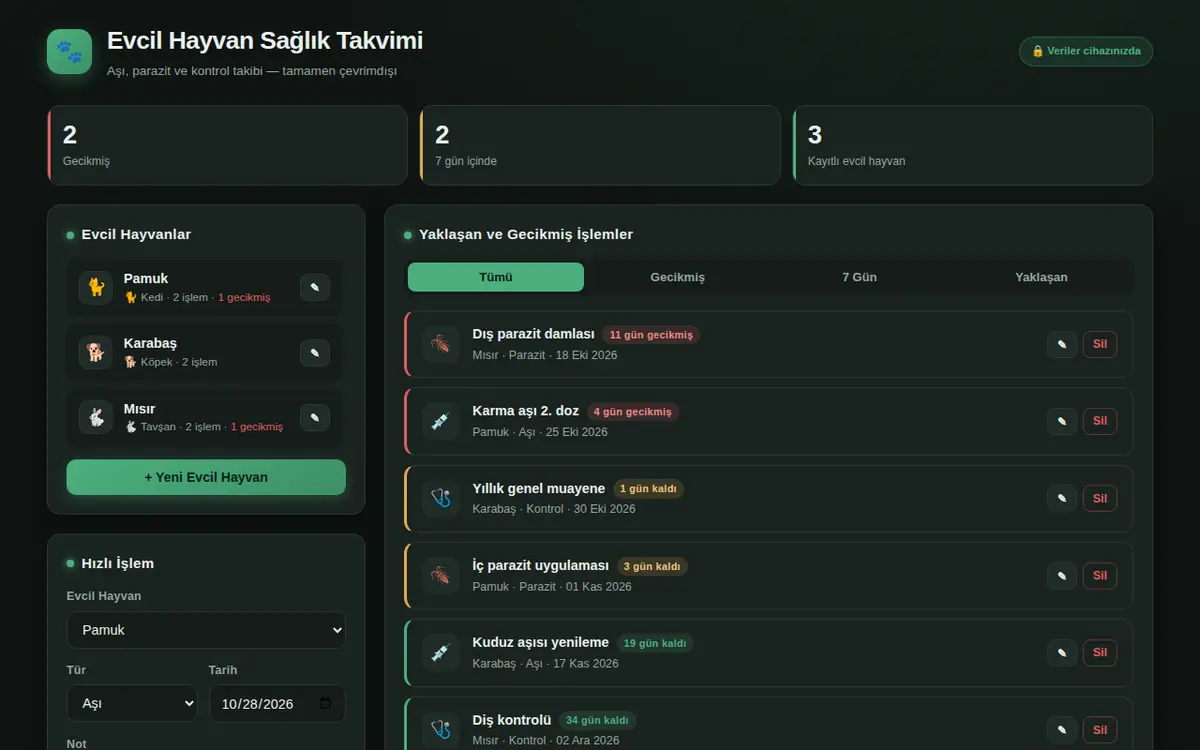Click the 11 gün gecikmiş badge
Image resolution: width=1200 pixels, height=750 pixels.
(x=651, y=335)
